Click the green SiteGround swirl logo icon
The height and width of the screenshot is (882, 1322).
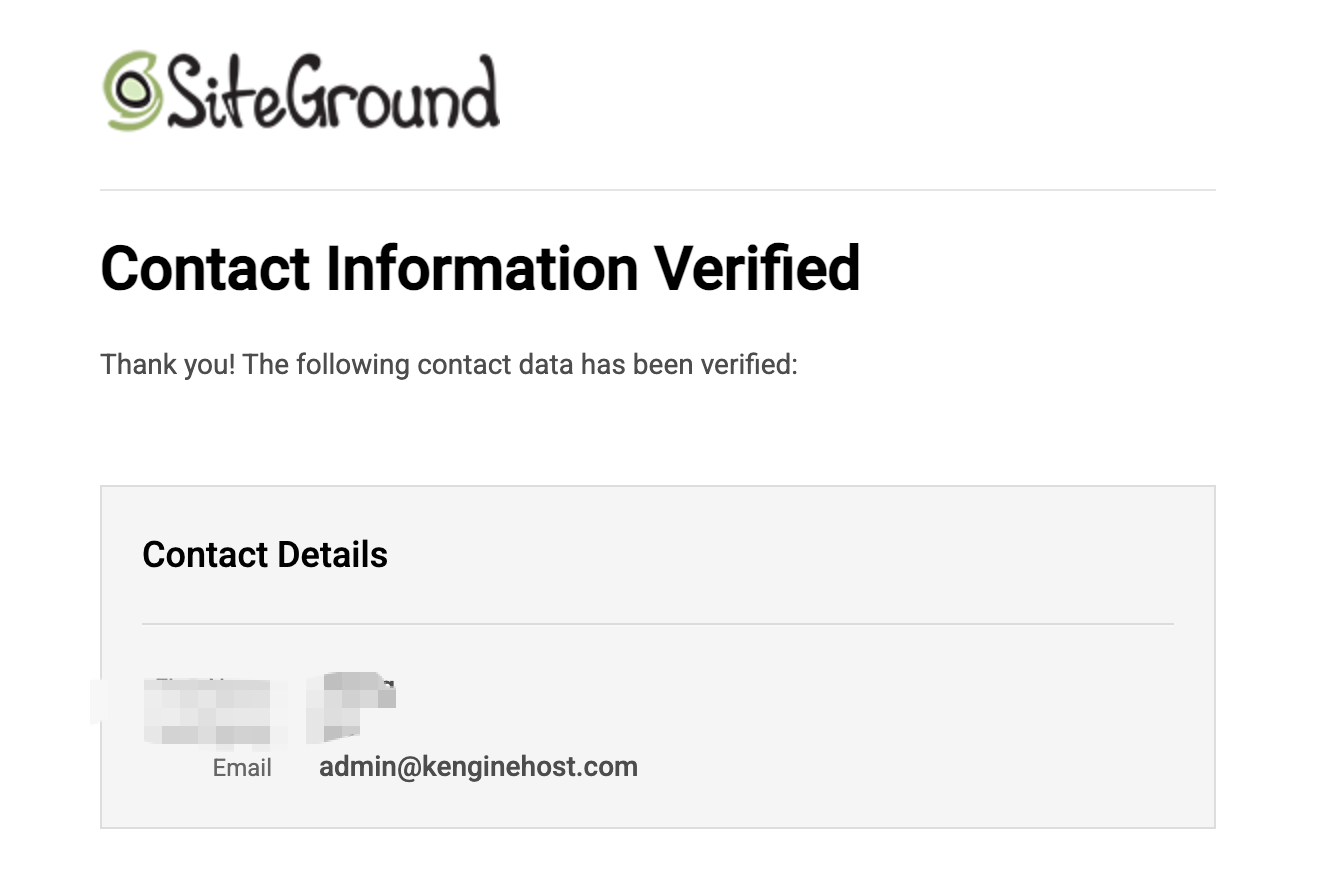pos(133,90)
